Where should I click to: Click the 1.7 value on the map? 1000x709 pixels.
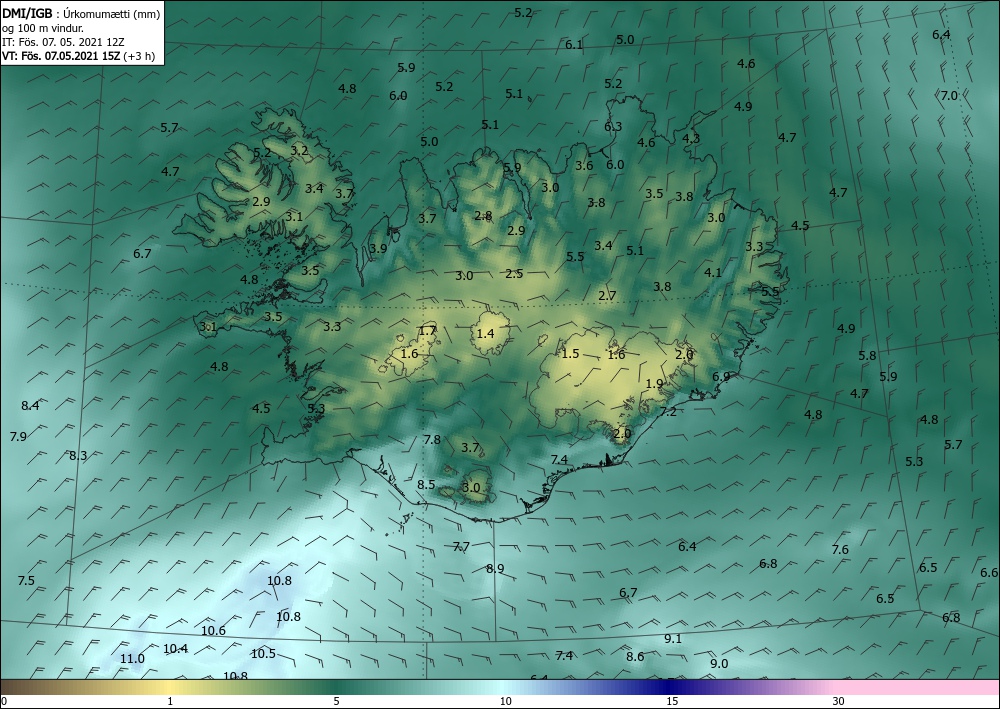point(427,330)
